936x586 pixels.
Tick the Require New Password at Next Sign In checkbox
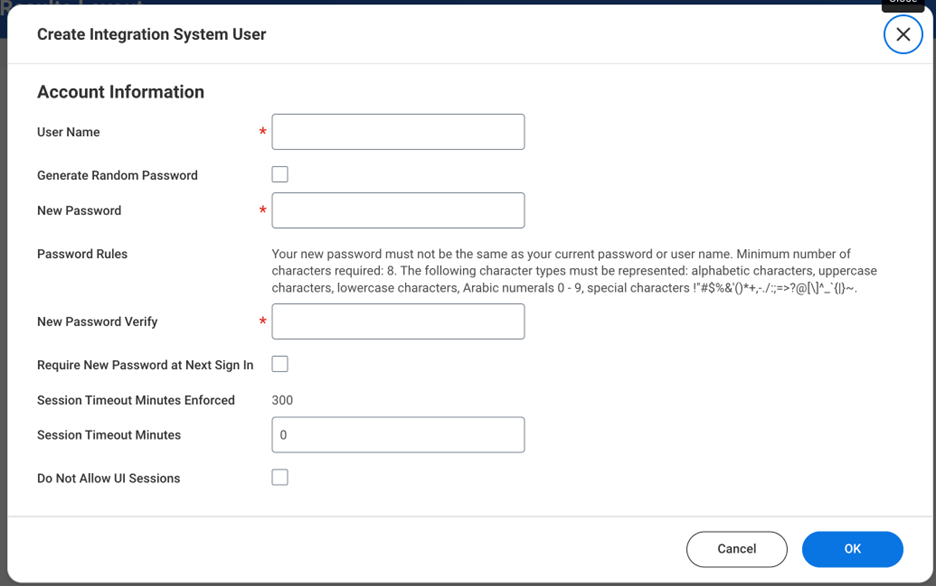pyautogui.click(x=280, y=365)
